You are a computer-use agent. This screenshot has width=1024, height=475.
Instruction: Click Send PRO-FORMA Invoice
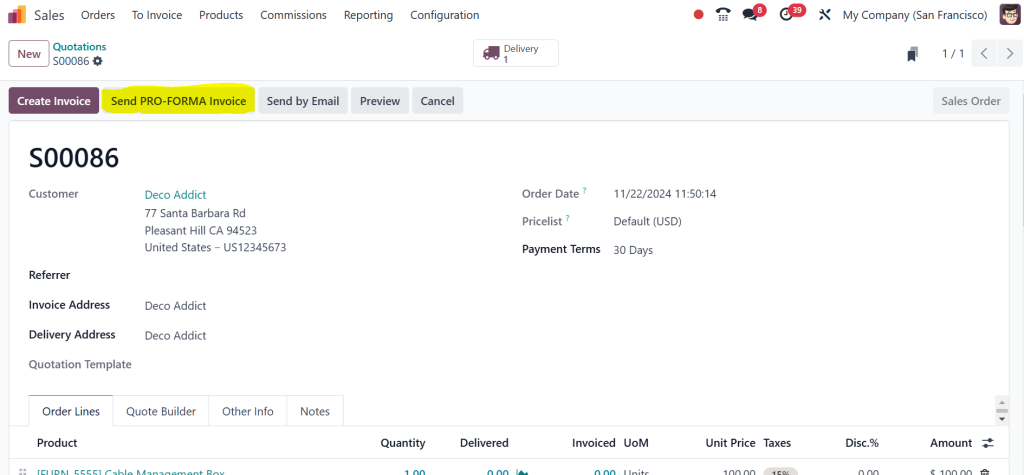pyautogui.click(x=178, y=101)
